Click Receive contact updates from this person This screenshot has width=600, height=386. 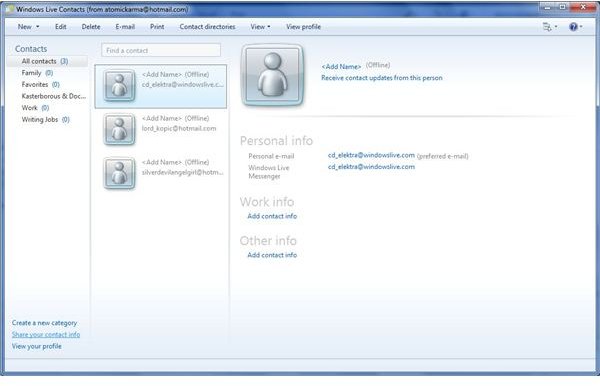click(x=382, y=78)
